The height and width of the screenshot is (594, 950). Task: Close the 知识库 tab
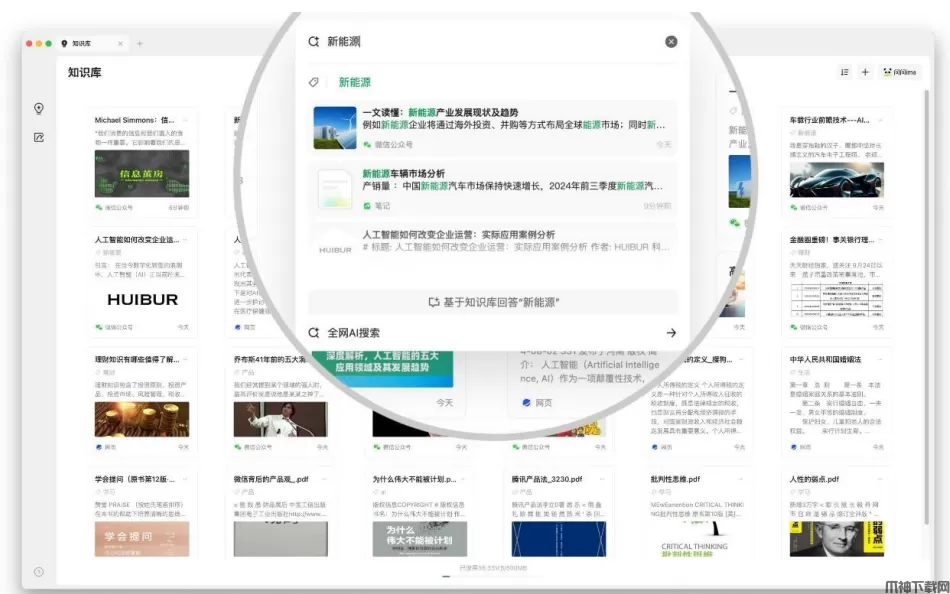pyautogui.click(x=120, y=44)
